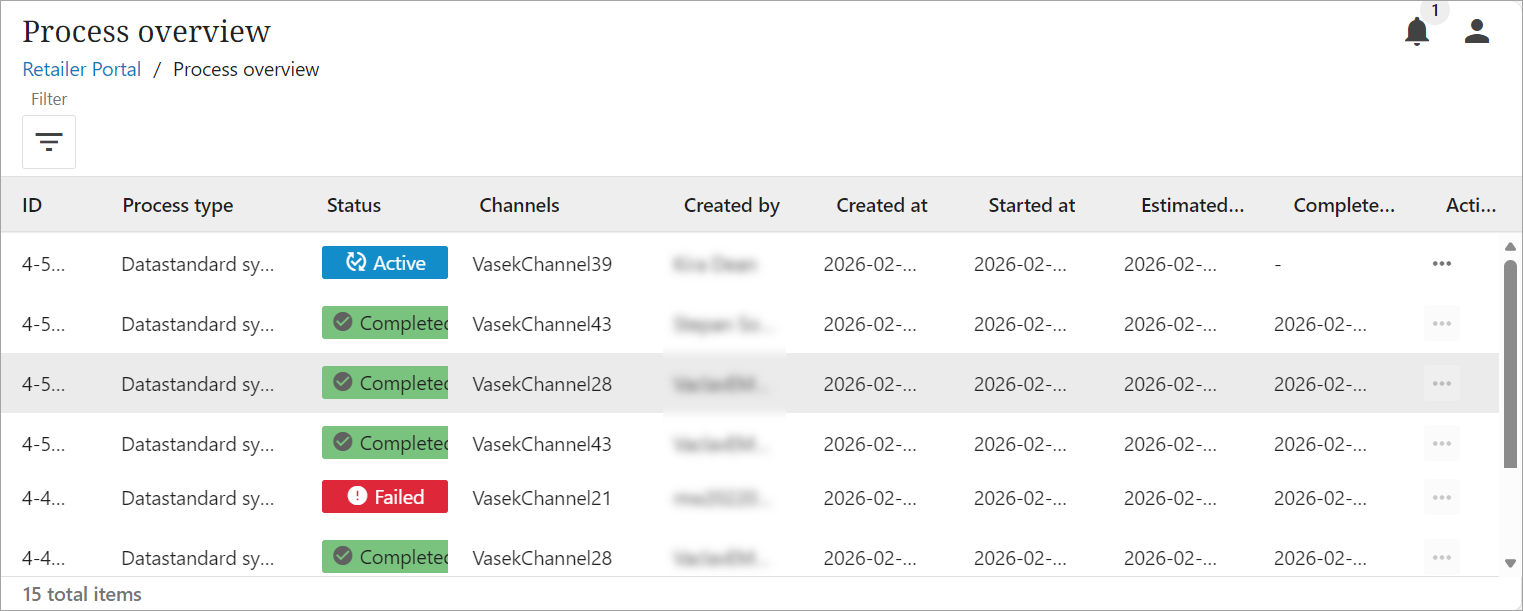This screenshot has width=1523, height=611.
Task: Click the notification count badge
Action: pos(1435,11)
